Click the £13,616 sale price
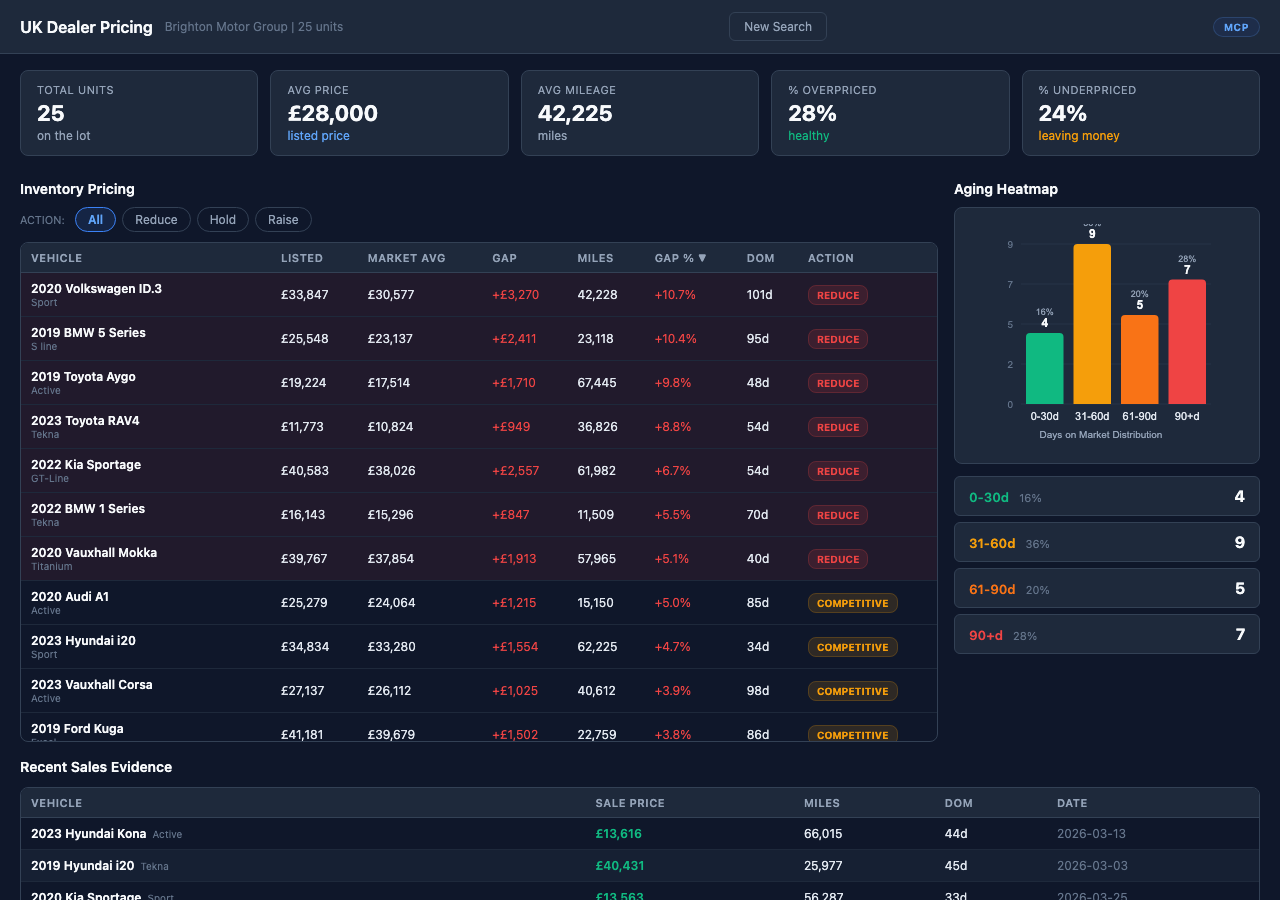The image size is (1280, 900). (x=619, y=834)
